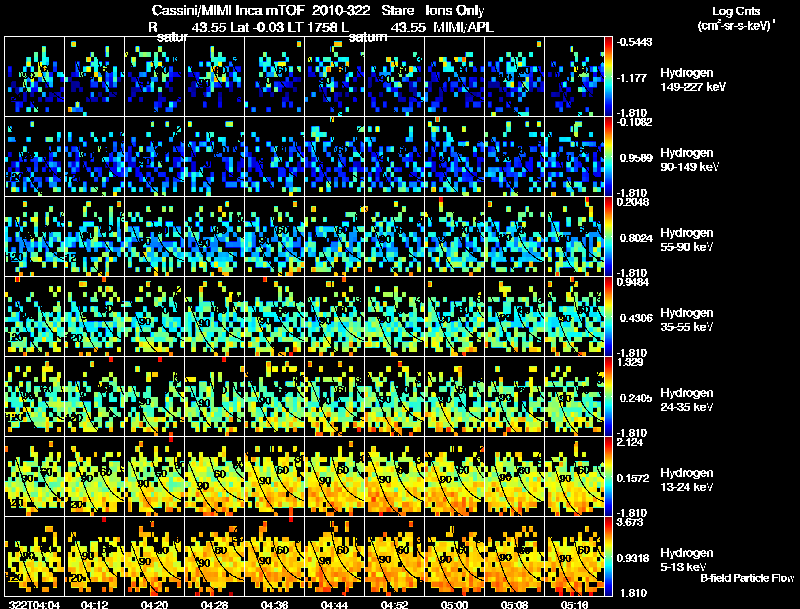Click 55-90 keV panel at 04:12
This screenshot has width=800, height=609.
tap(94, 237)
